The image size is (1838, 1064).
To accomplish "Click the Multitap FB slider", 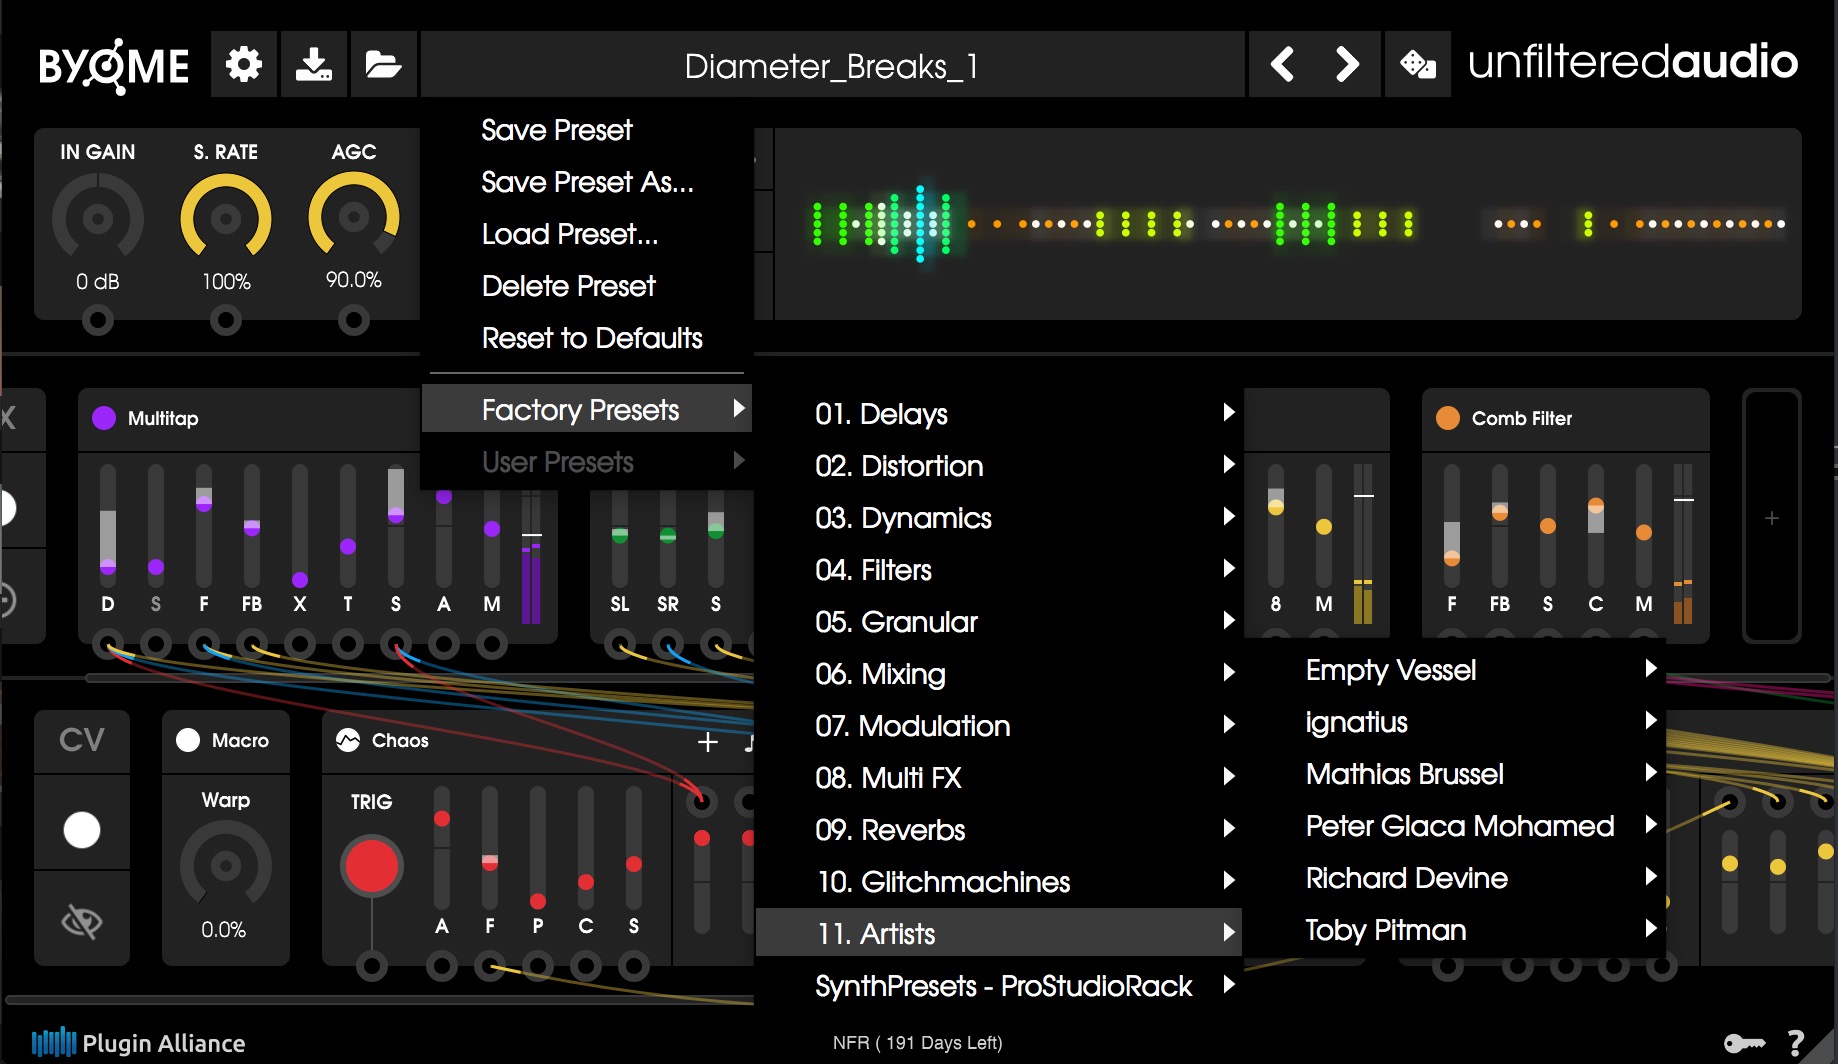I will 252,524.
